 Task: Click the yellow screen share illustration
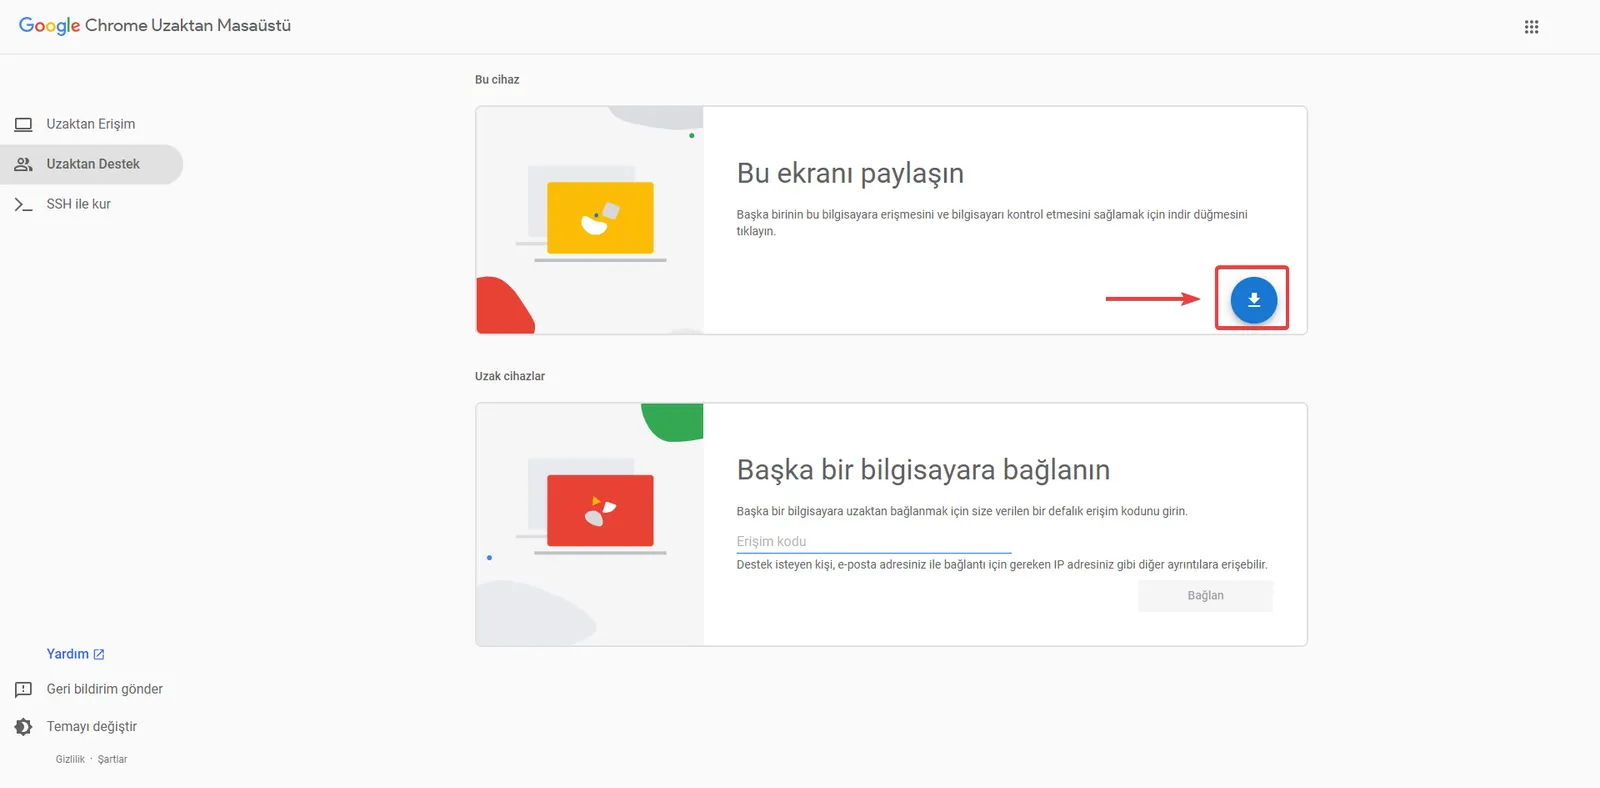(x=600, y=218)
